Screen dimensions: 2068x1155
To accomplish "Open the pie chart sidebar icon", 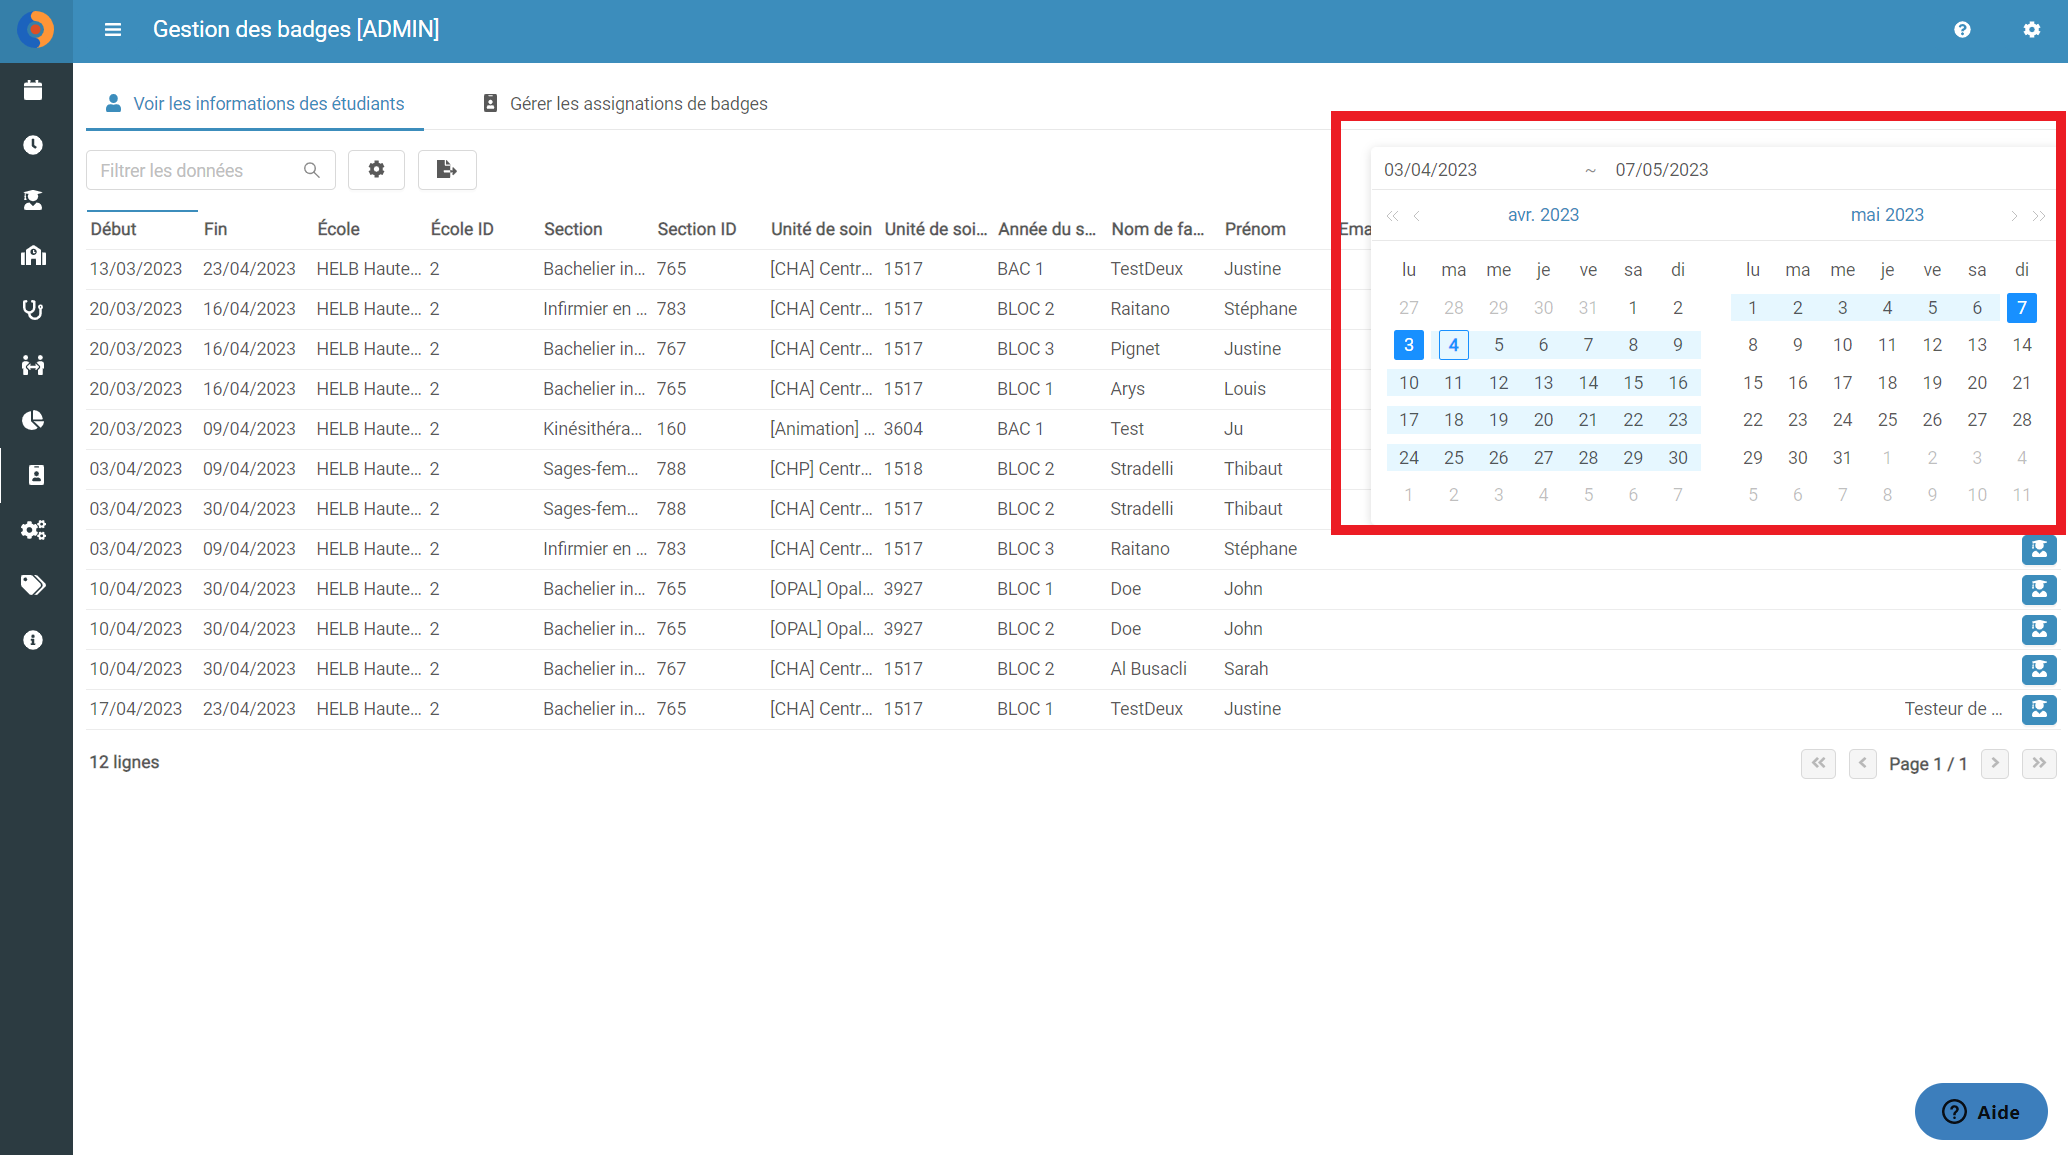I will coord(33,420).
